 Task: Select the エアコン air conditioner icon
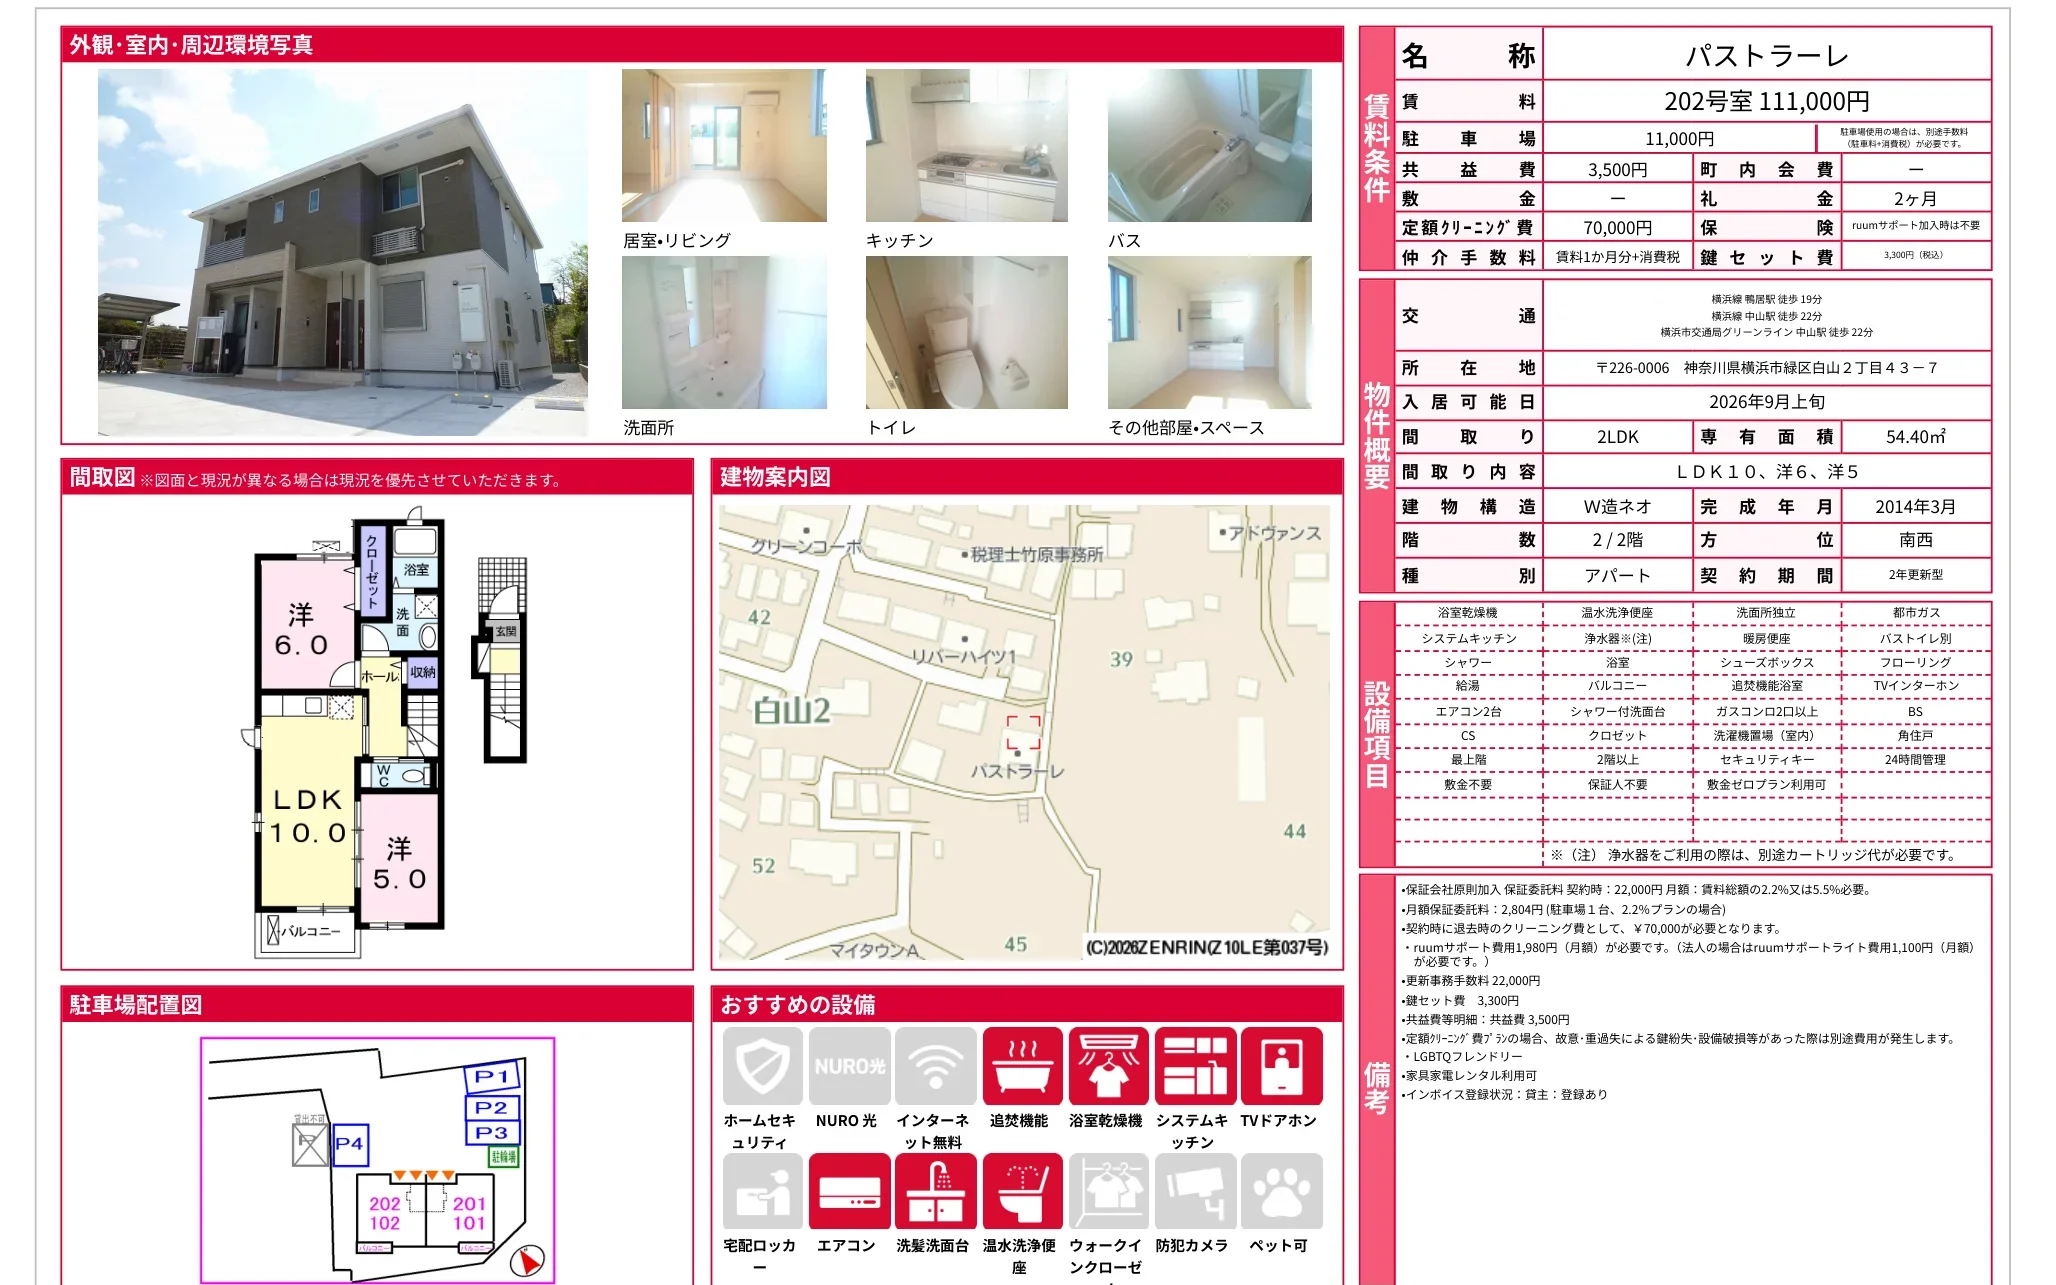(849, 1191)
